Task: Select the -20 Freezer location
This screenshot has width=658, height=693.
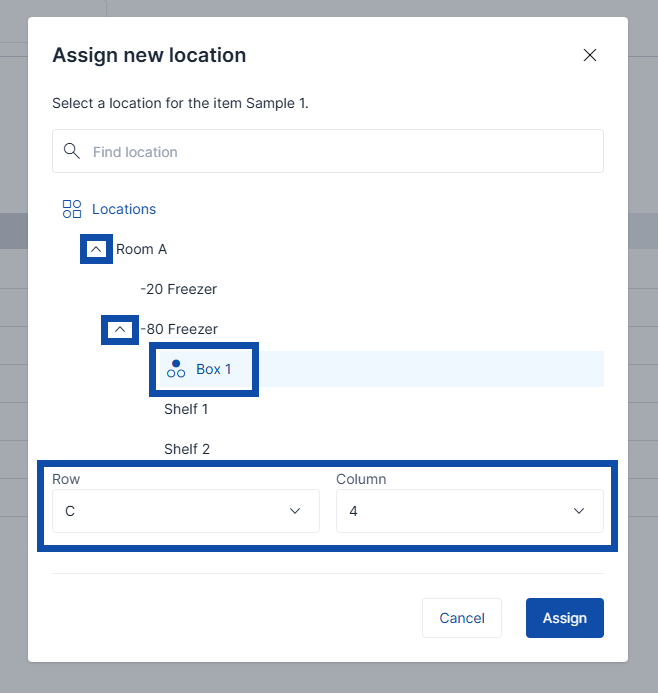Action: [x=178, y=289]
